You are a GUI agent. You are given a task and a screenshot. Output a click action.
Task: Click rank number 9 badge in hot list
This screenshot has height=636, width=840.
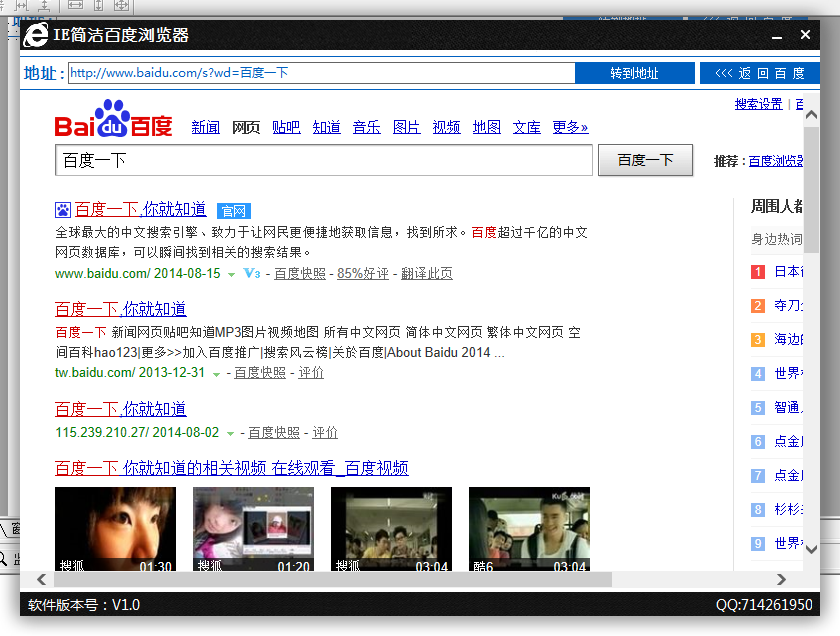pyautogui.click(x=758, y=543)
